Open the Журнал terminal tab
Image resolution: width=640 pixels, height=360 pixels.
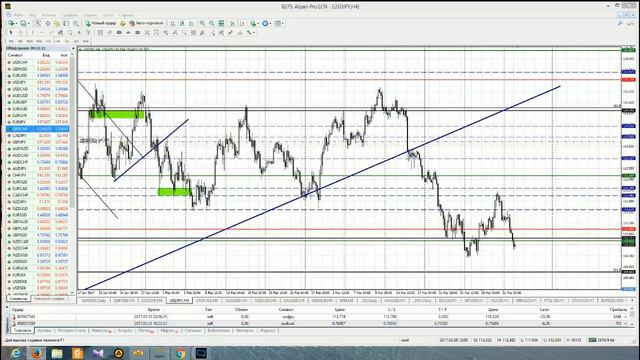point(267,331)
